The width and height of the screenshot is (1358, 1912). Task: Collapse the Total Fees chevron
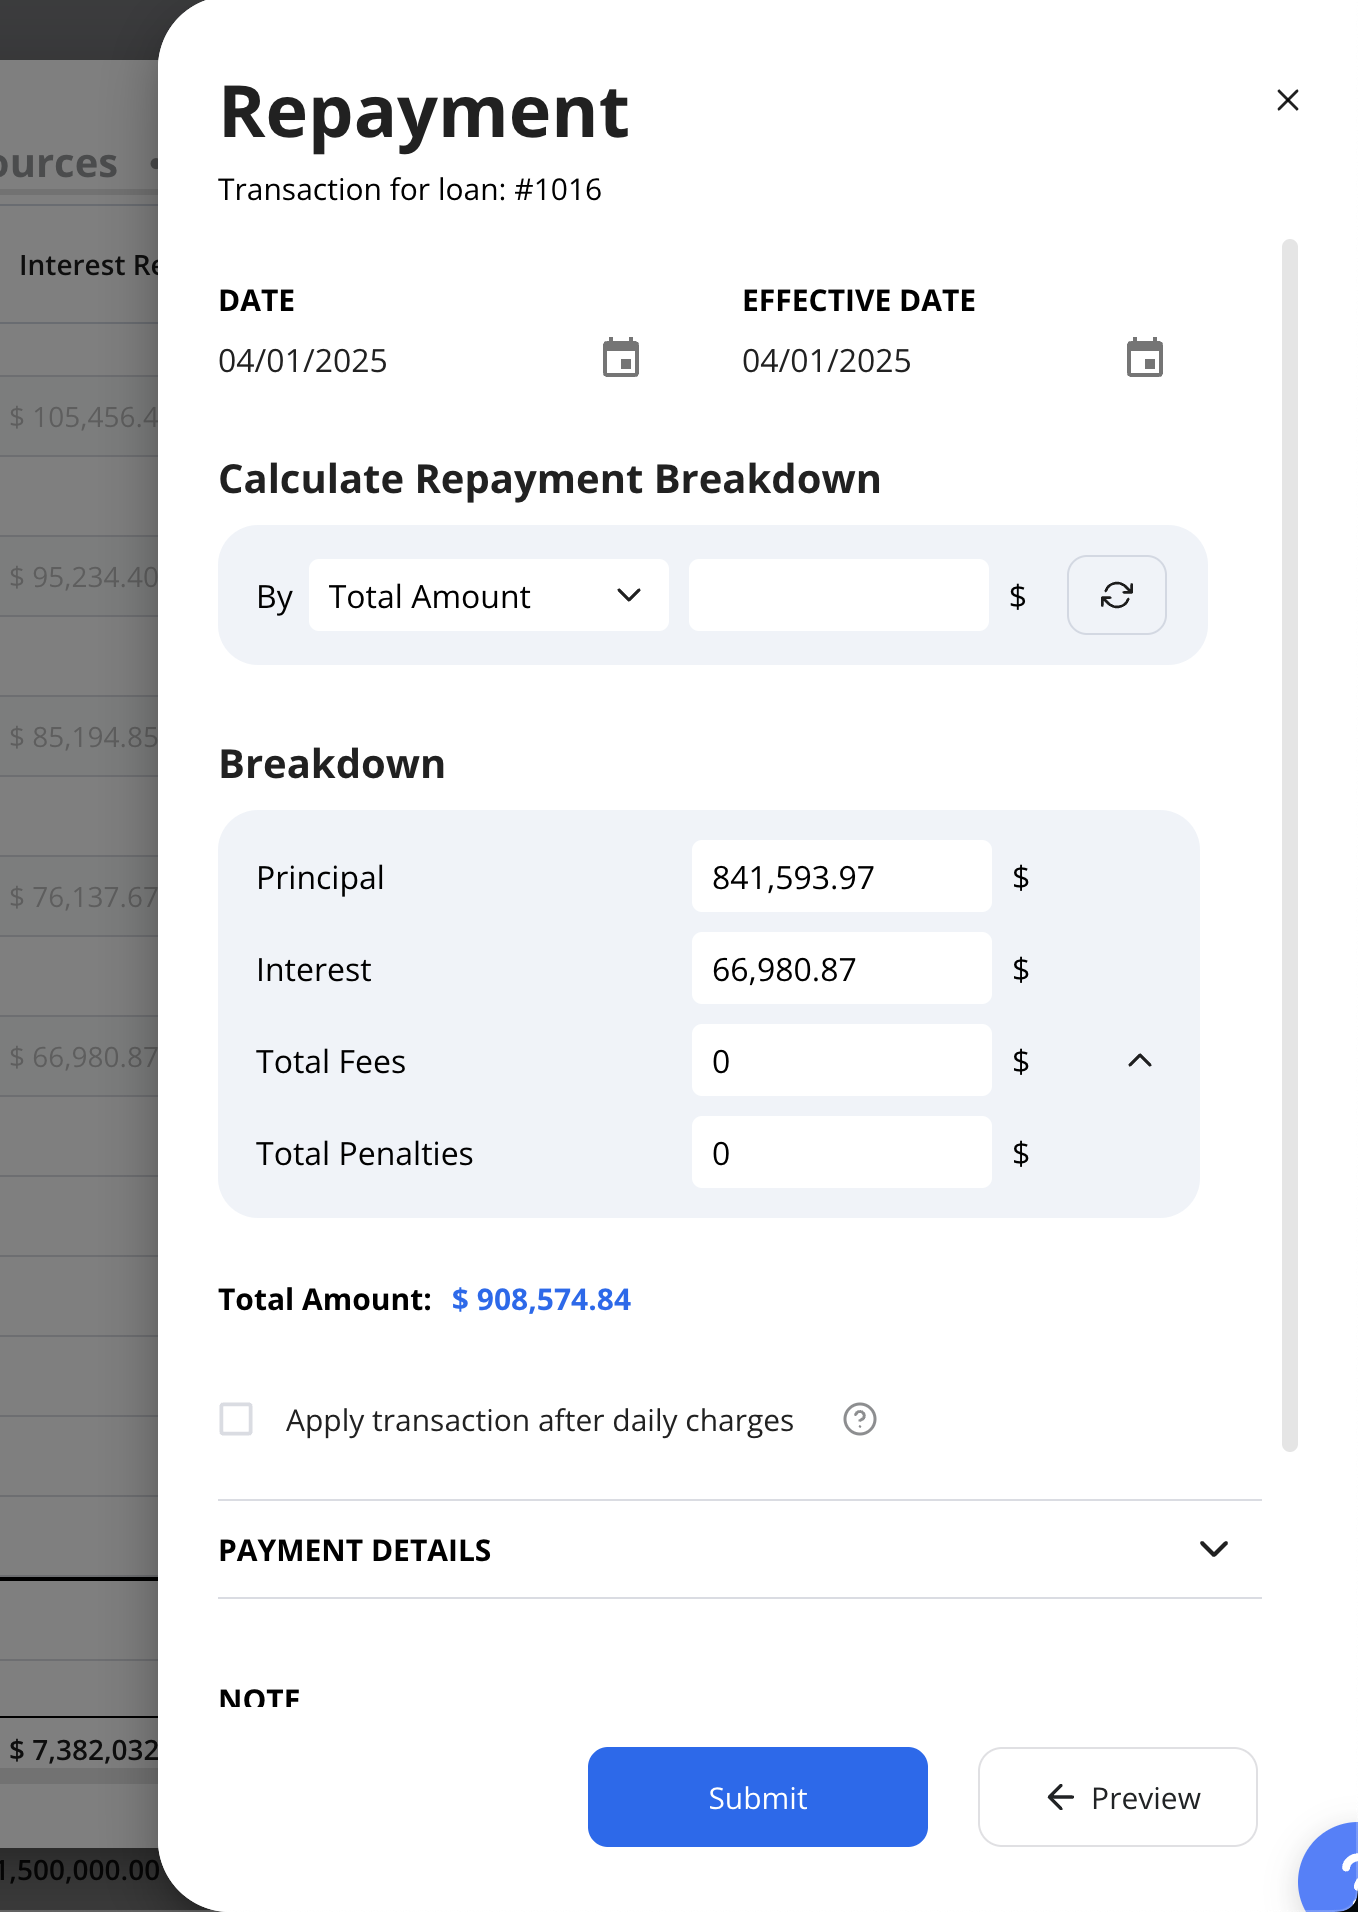[1140, 1060]
